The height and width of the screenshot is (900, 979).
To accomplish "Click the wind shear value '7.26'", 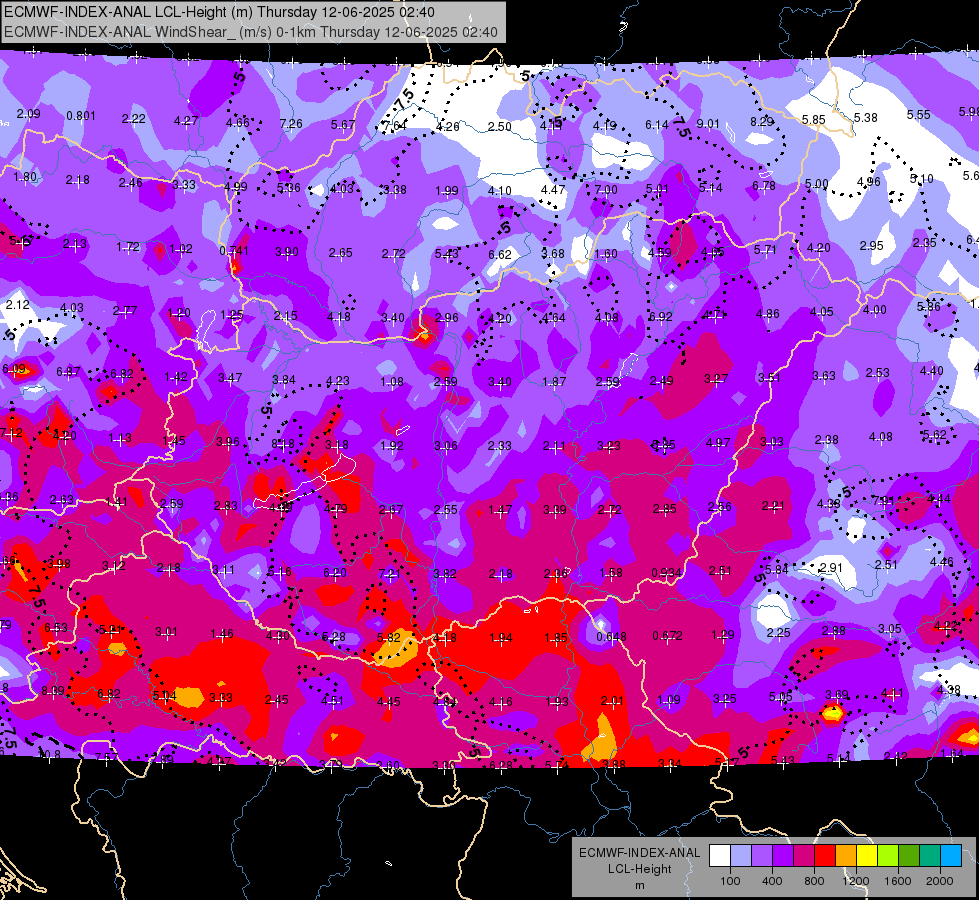I will [x=291, y=124].
